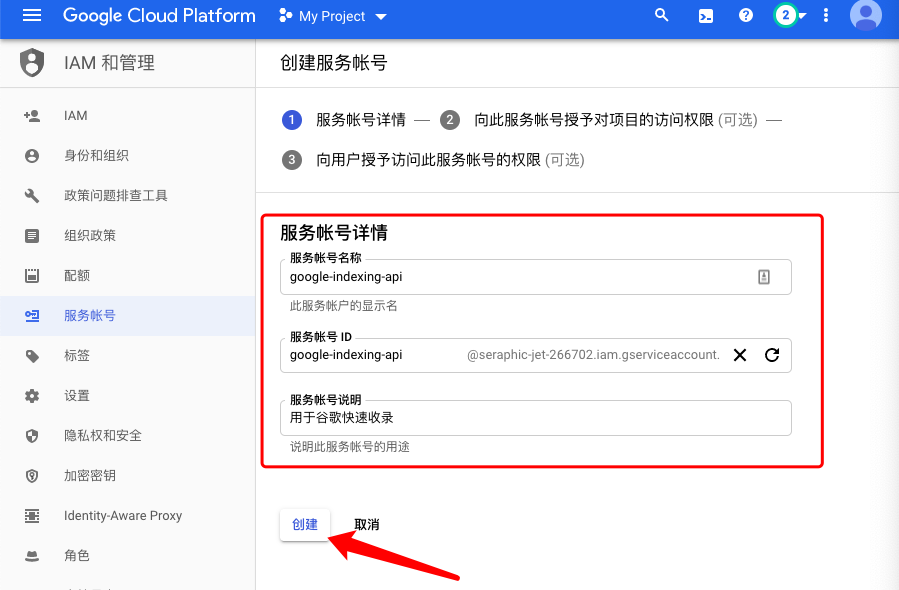899x590 pixels.
Task: Click the privacy and security shield icon
Action: pos(32,436)
